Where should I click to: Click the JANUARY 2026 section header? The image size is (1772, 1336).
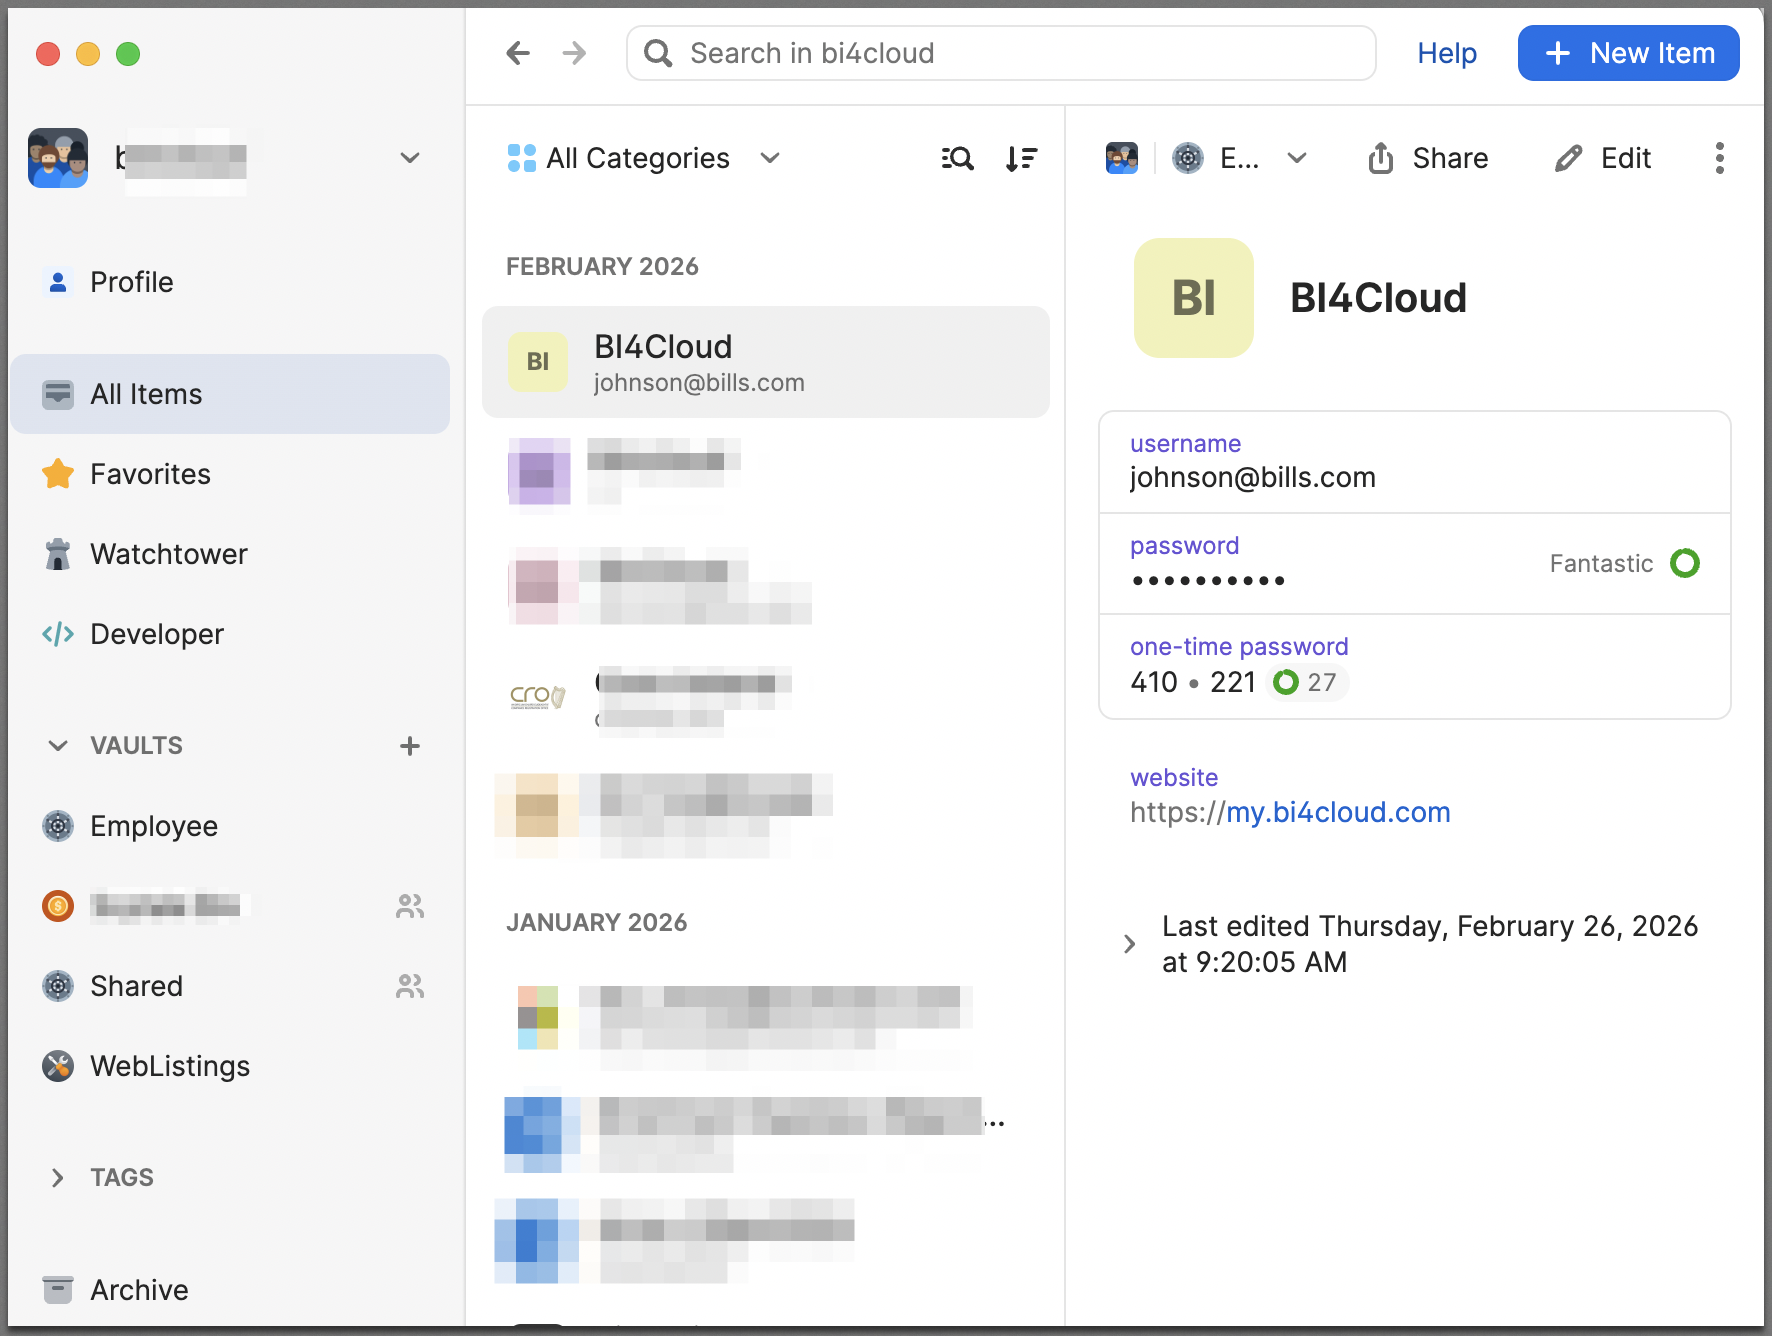(x=597, y=923)
